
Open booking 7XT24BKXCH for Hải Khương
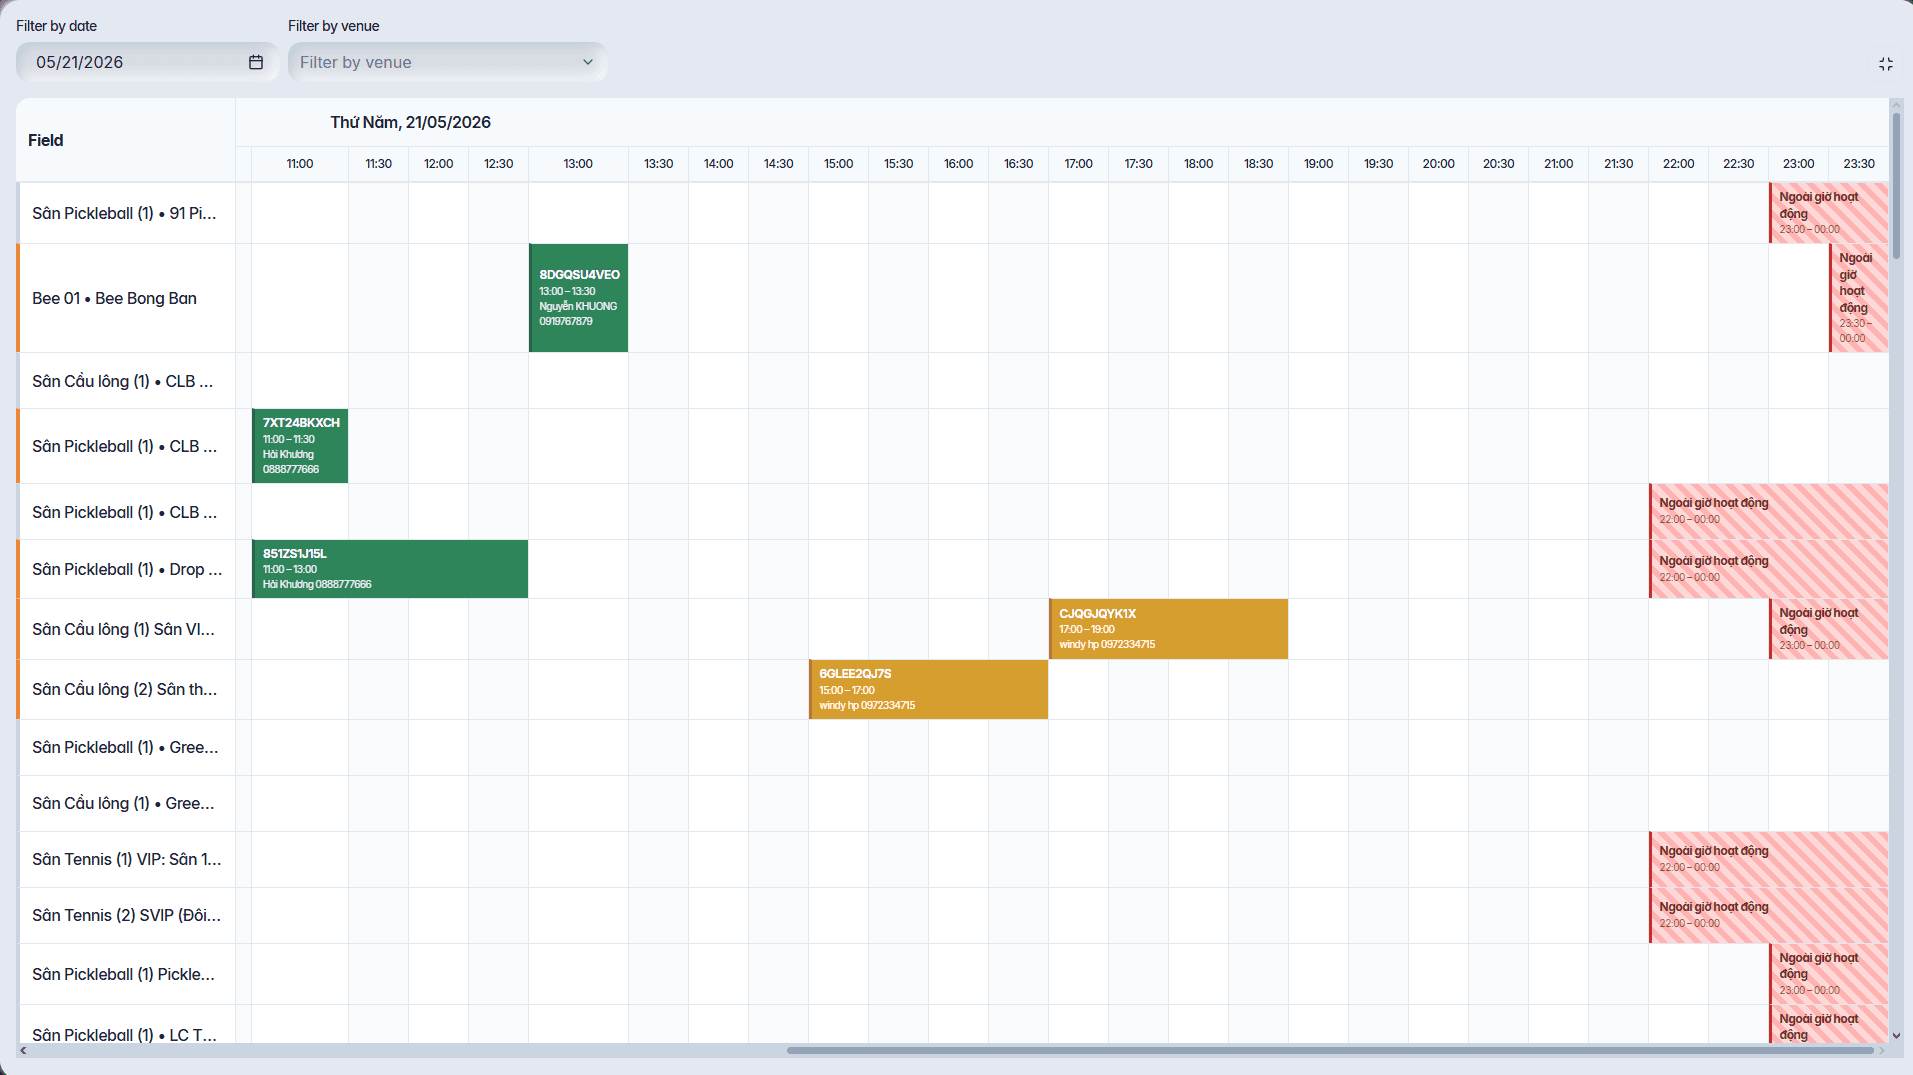(x=300, y=446)
